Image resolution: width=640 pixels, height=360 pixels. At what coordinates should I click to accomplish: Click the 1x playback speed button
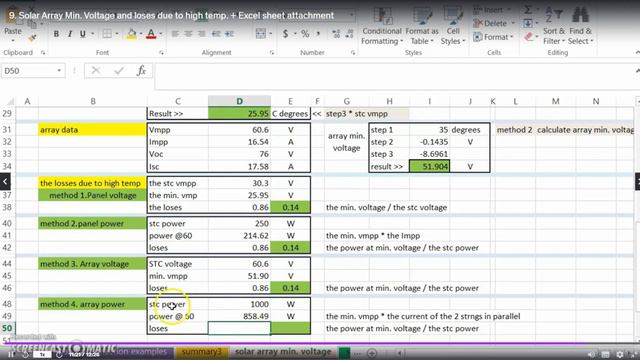pos(42,355)
